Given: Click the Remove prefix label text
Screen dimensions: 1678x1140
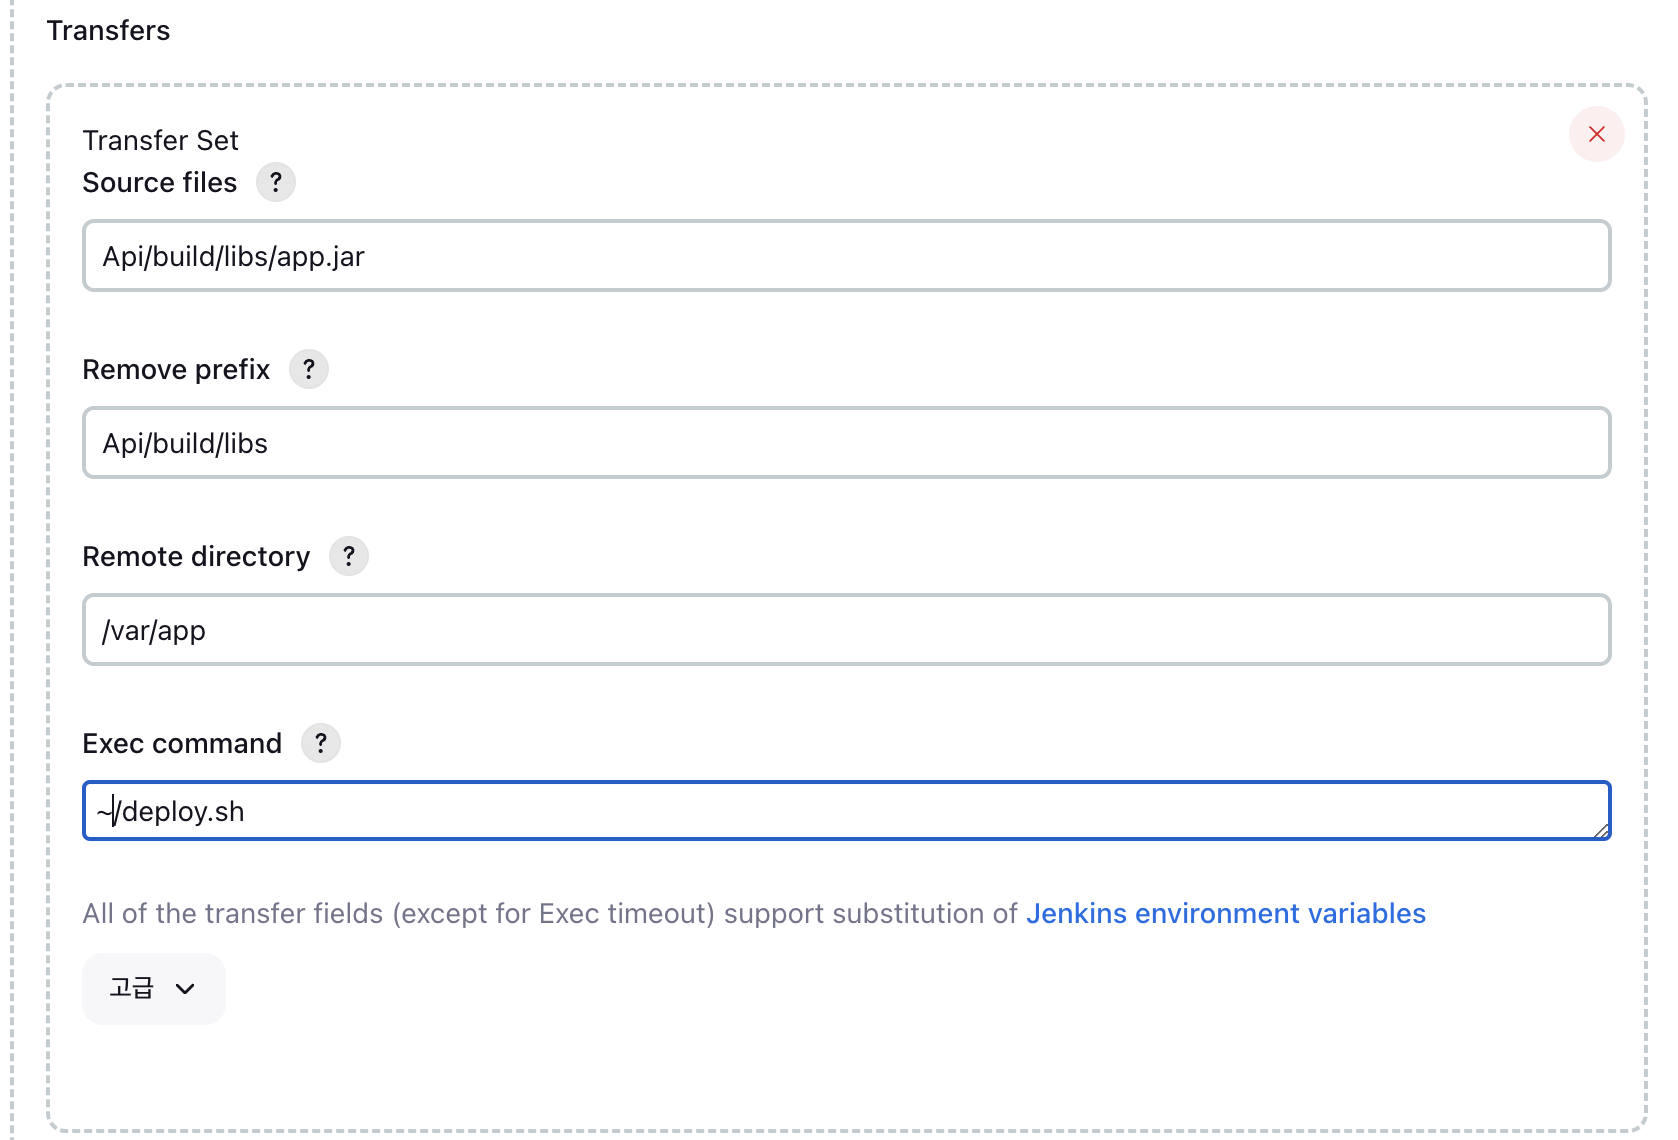Looking at the screenshot, I should pos(176,369).
